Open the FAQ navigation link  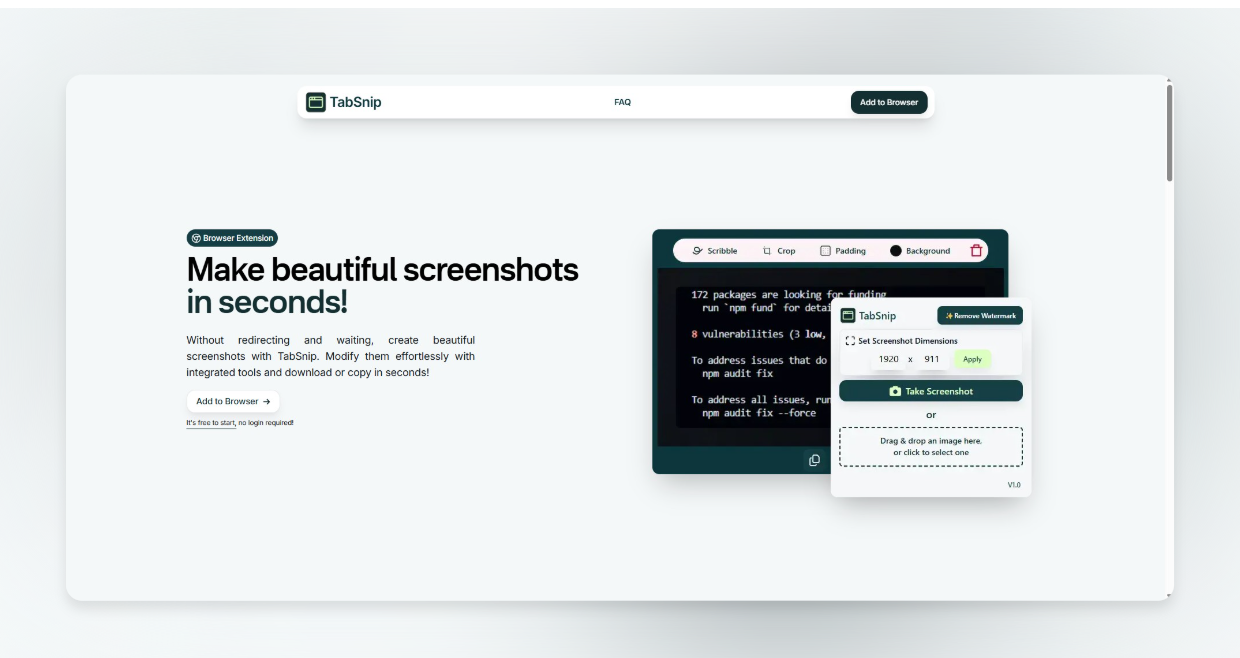(622, 102)
